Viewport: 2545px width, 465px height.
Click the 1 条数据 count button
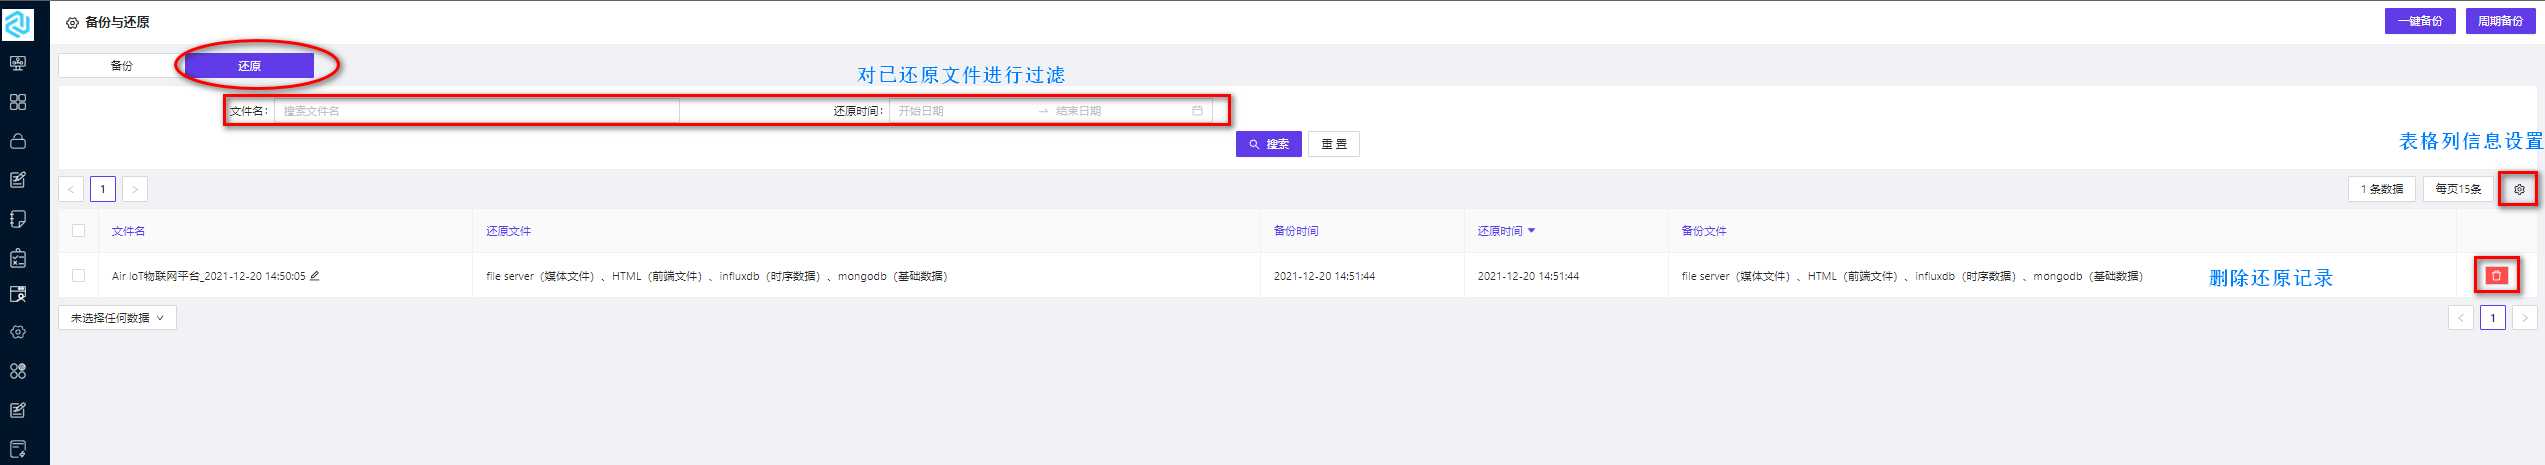tap(2382, 189)
